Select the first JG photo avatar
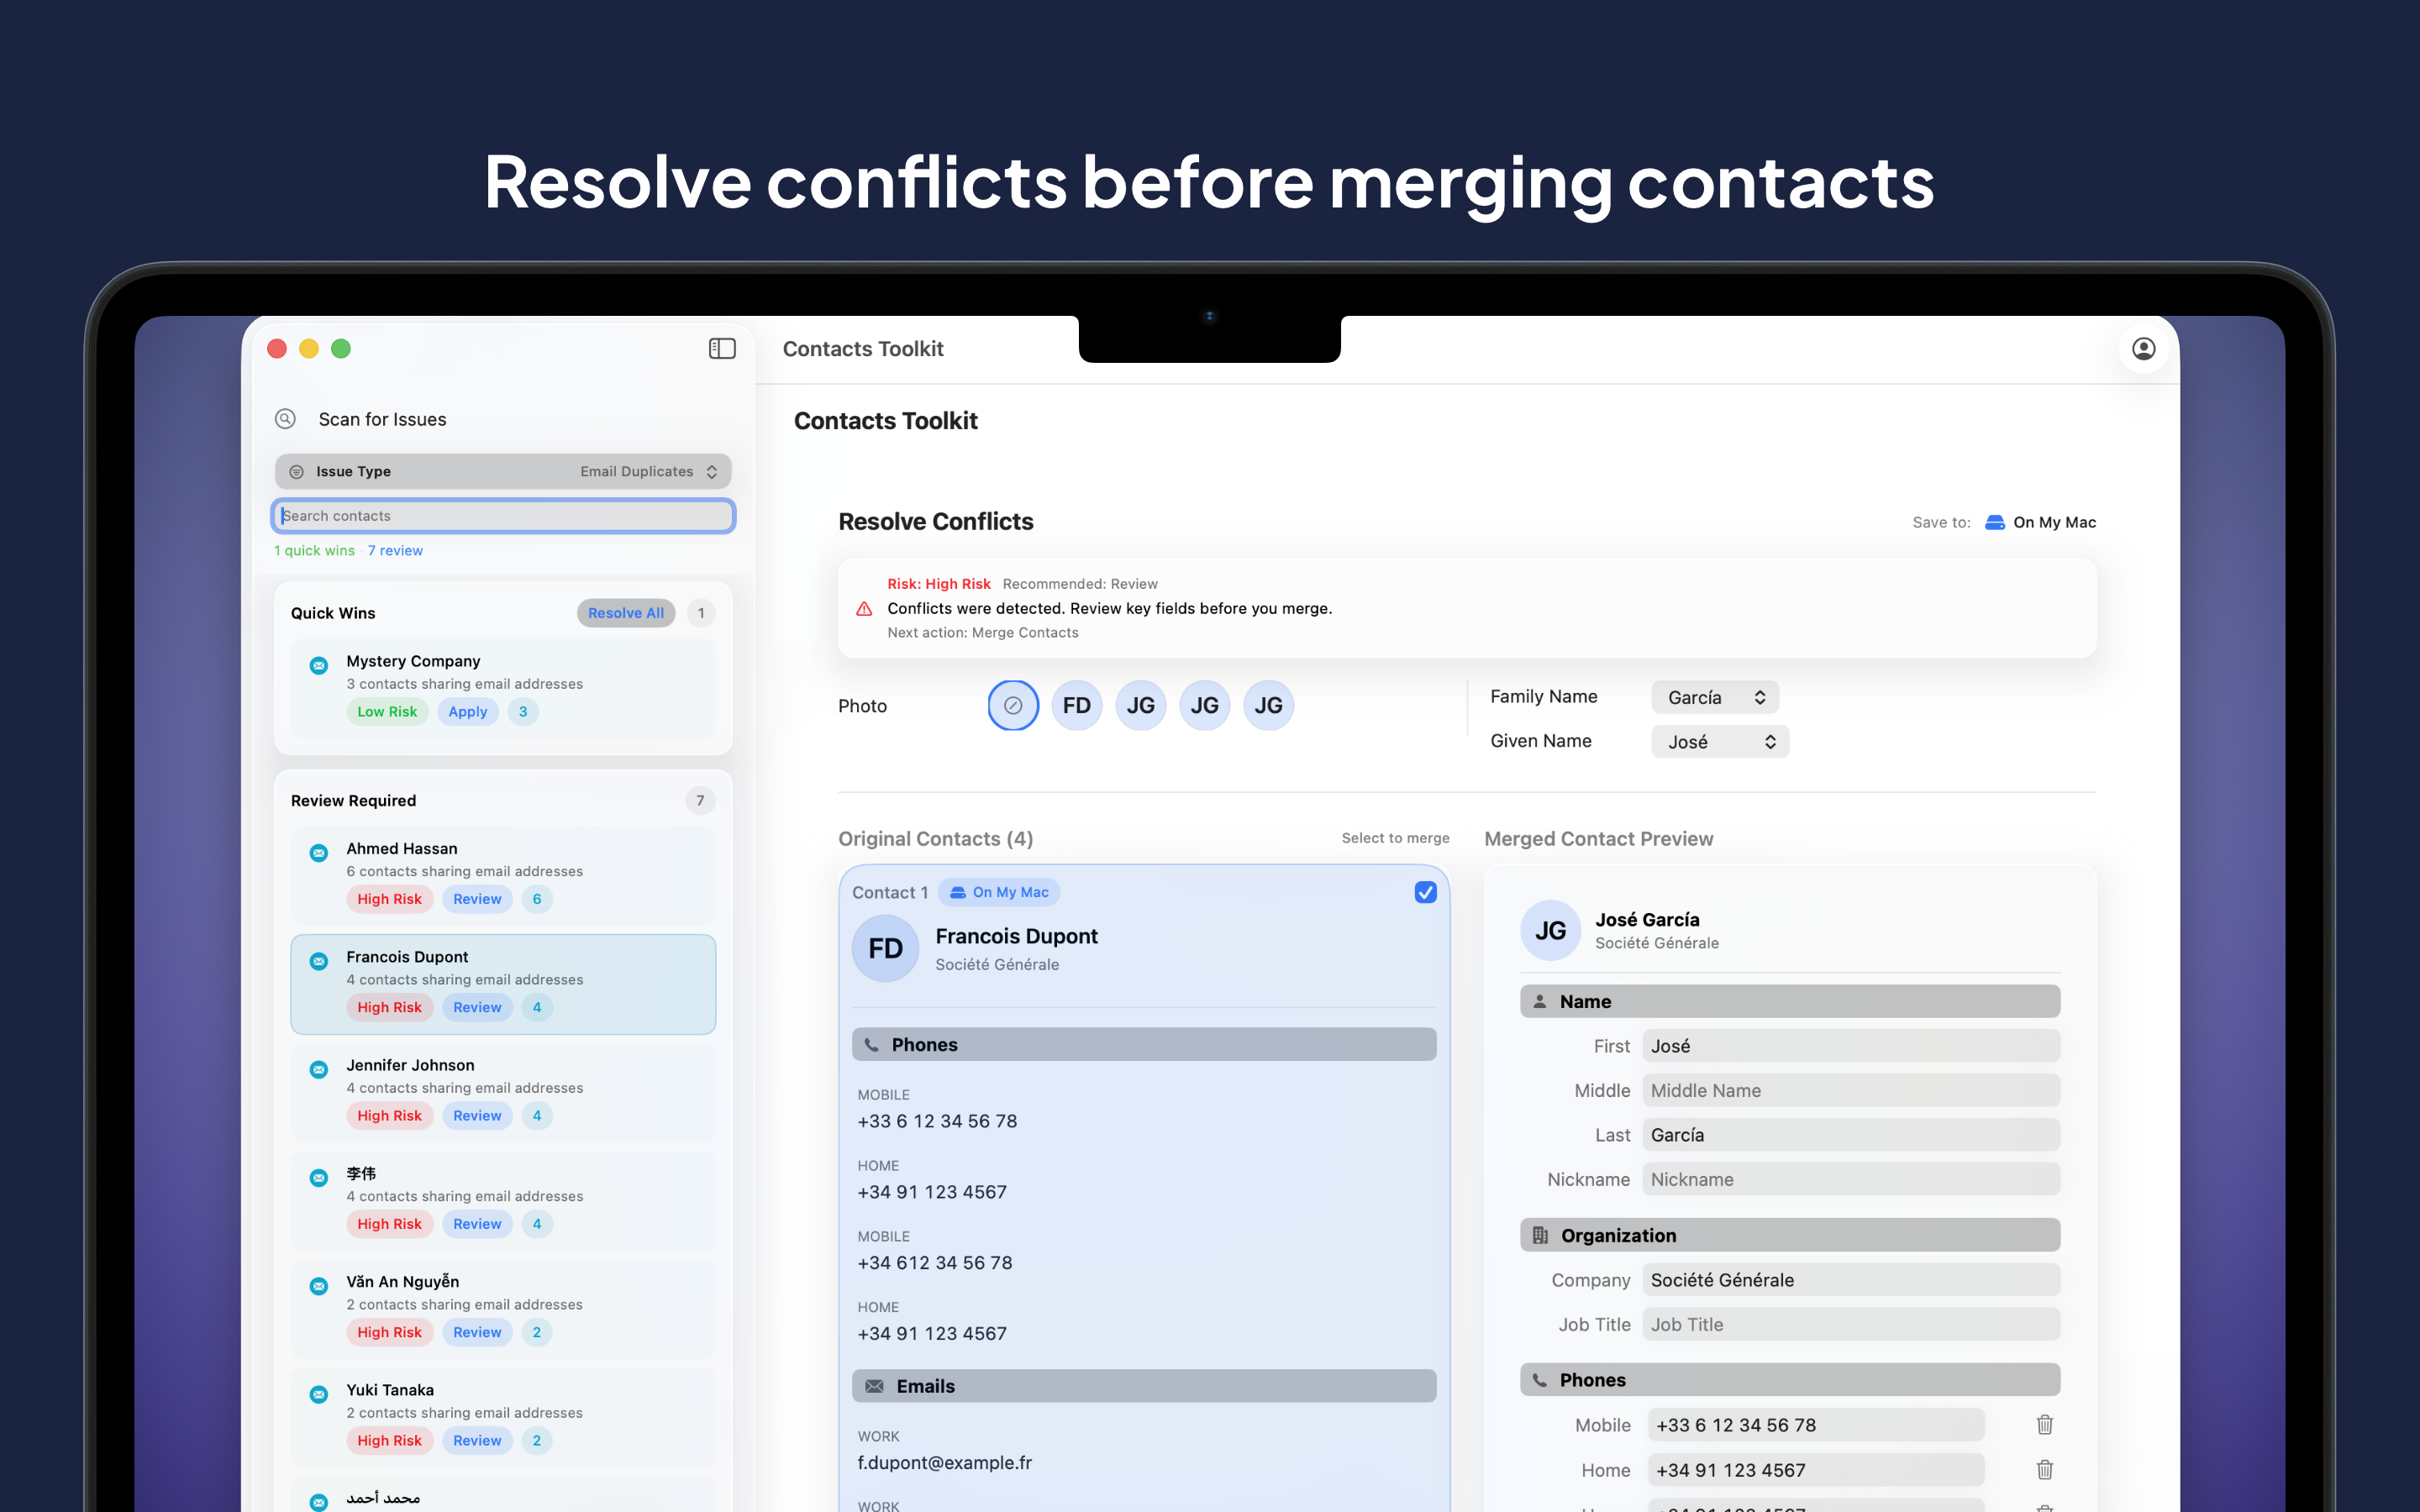This screenshot has width=2420, height=1512. (1140, 705)
